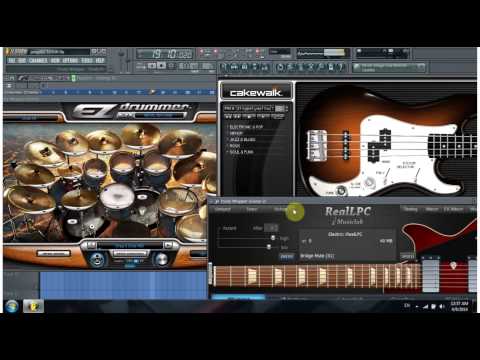Click the blue pattern clip in the playlist
Viewport: 480px width, 360px height.
point(123,285)
